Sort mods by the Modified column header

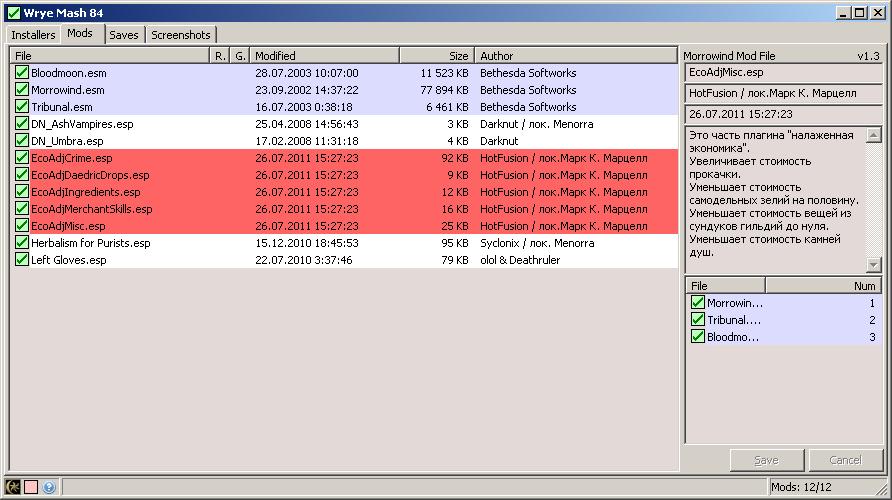pyautogui.click(x=323, y=56)
